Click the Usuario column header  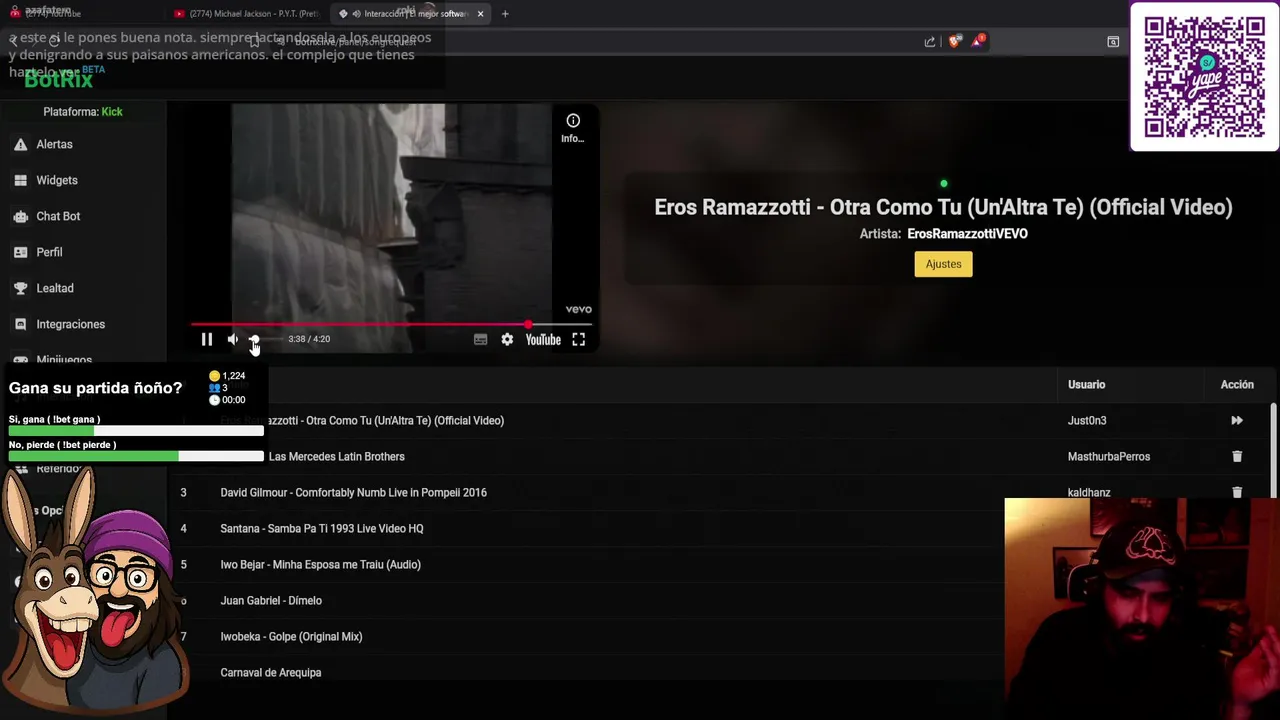[x=1086, y=385]
